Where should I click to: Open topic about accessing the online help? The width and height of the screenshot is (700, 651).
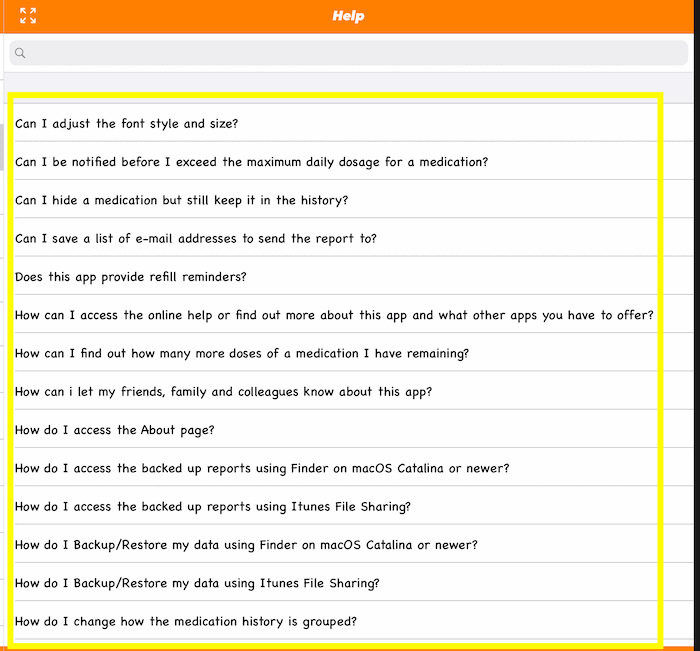click(334, 315)
